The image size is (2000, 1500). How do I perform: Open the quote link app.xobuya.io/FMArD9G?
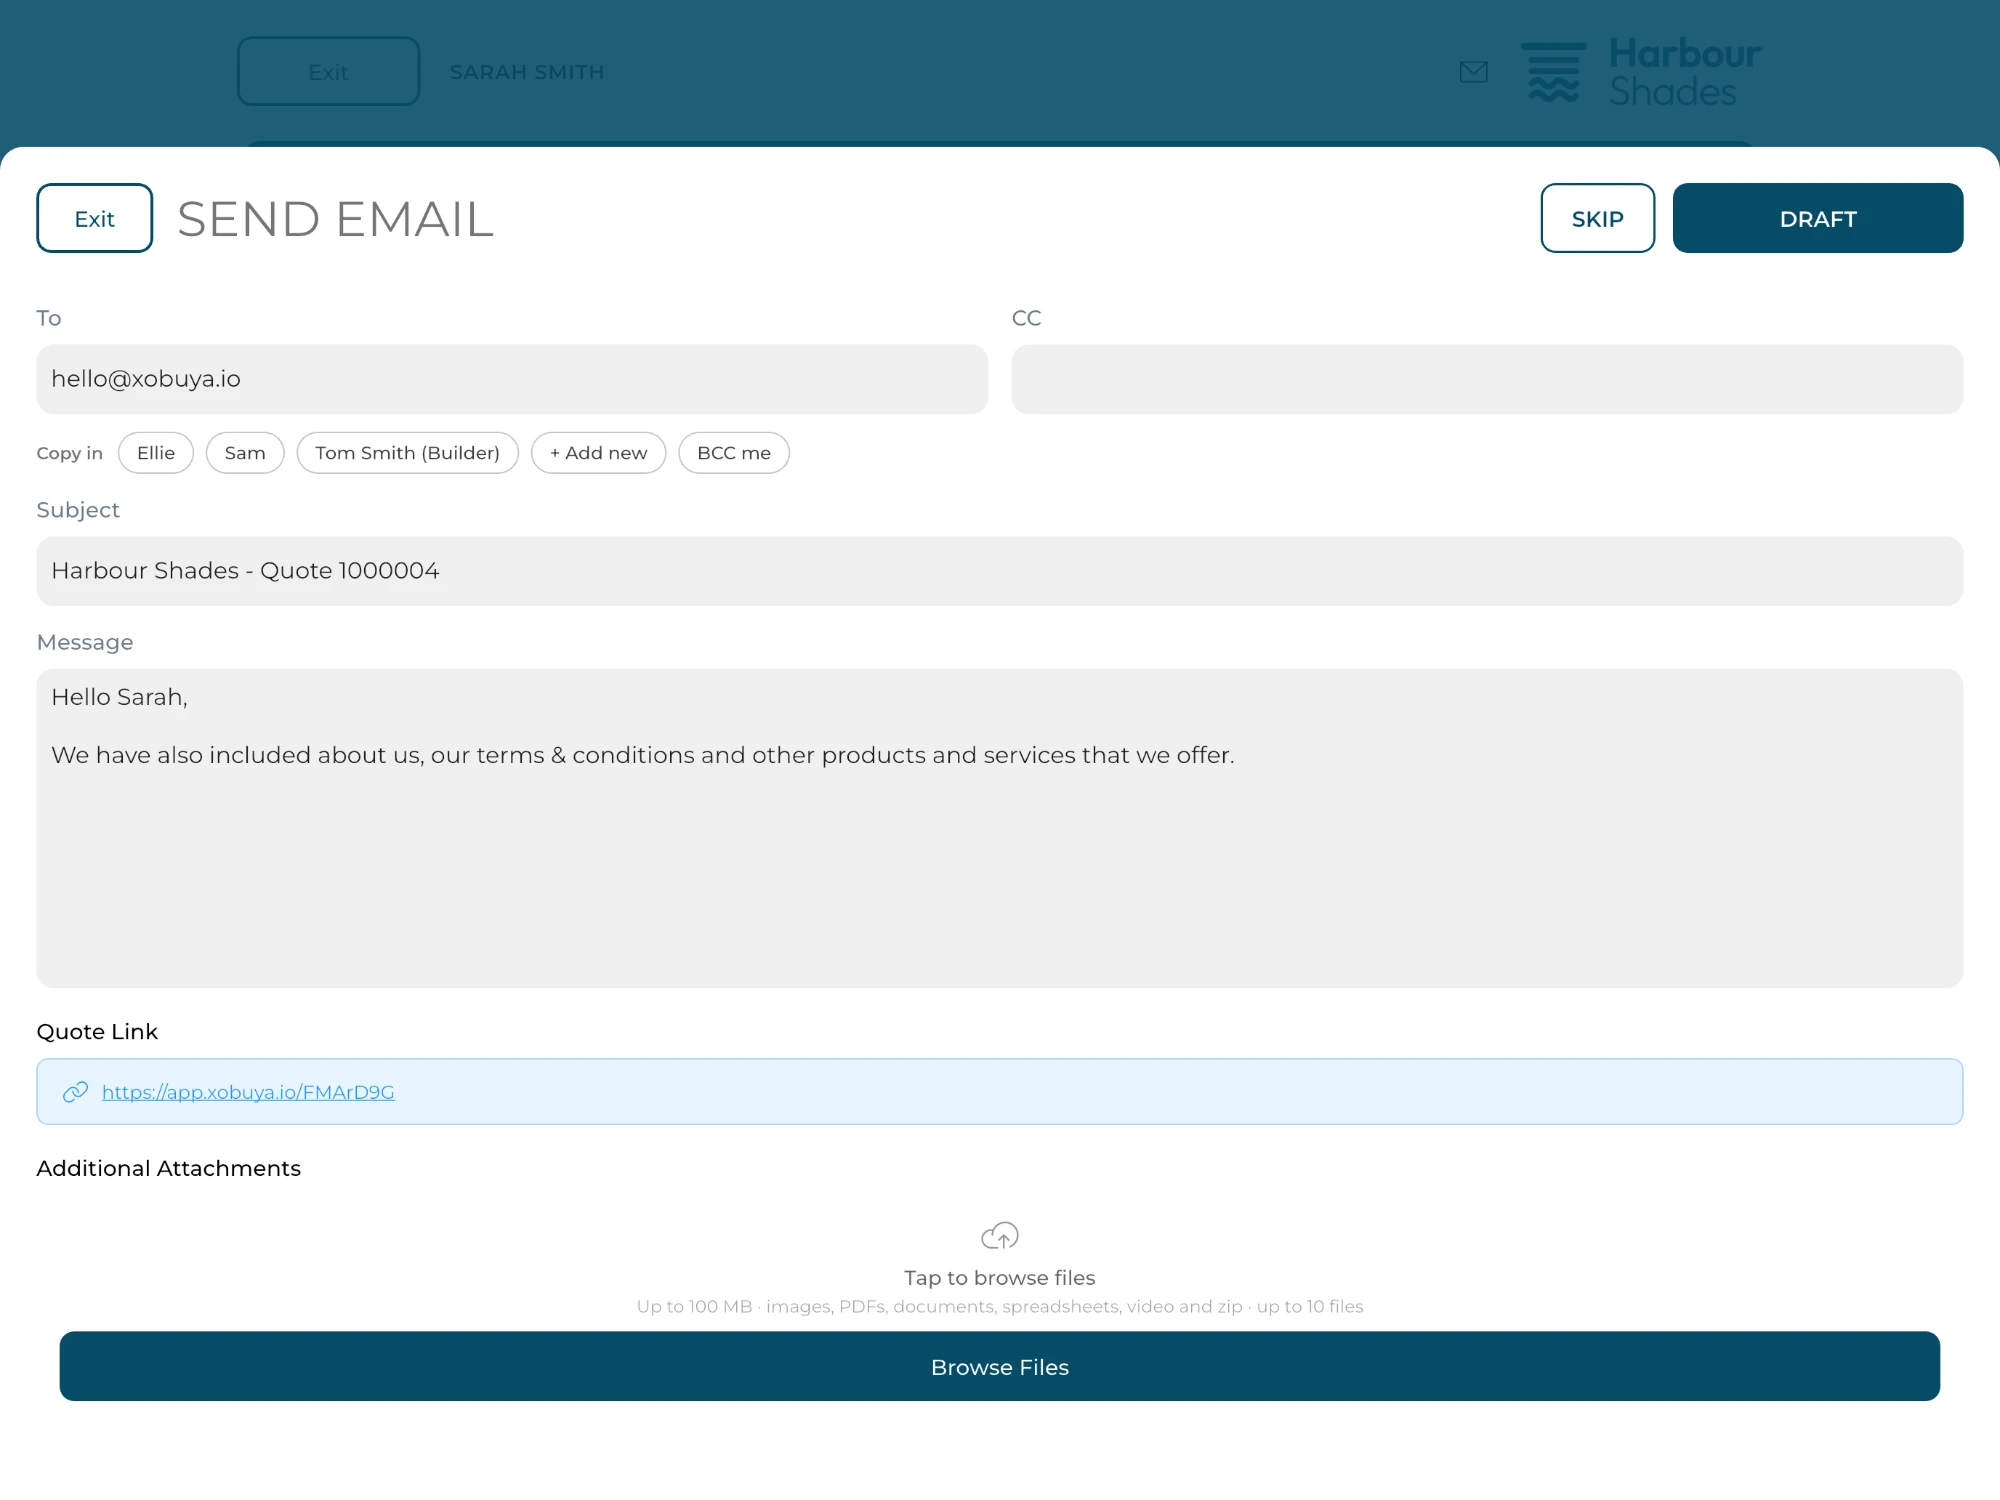click(248, 1092)
